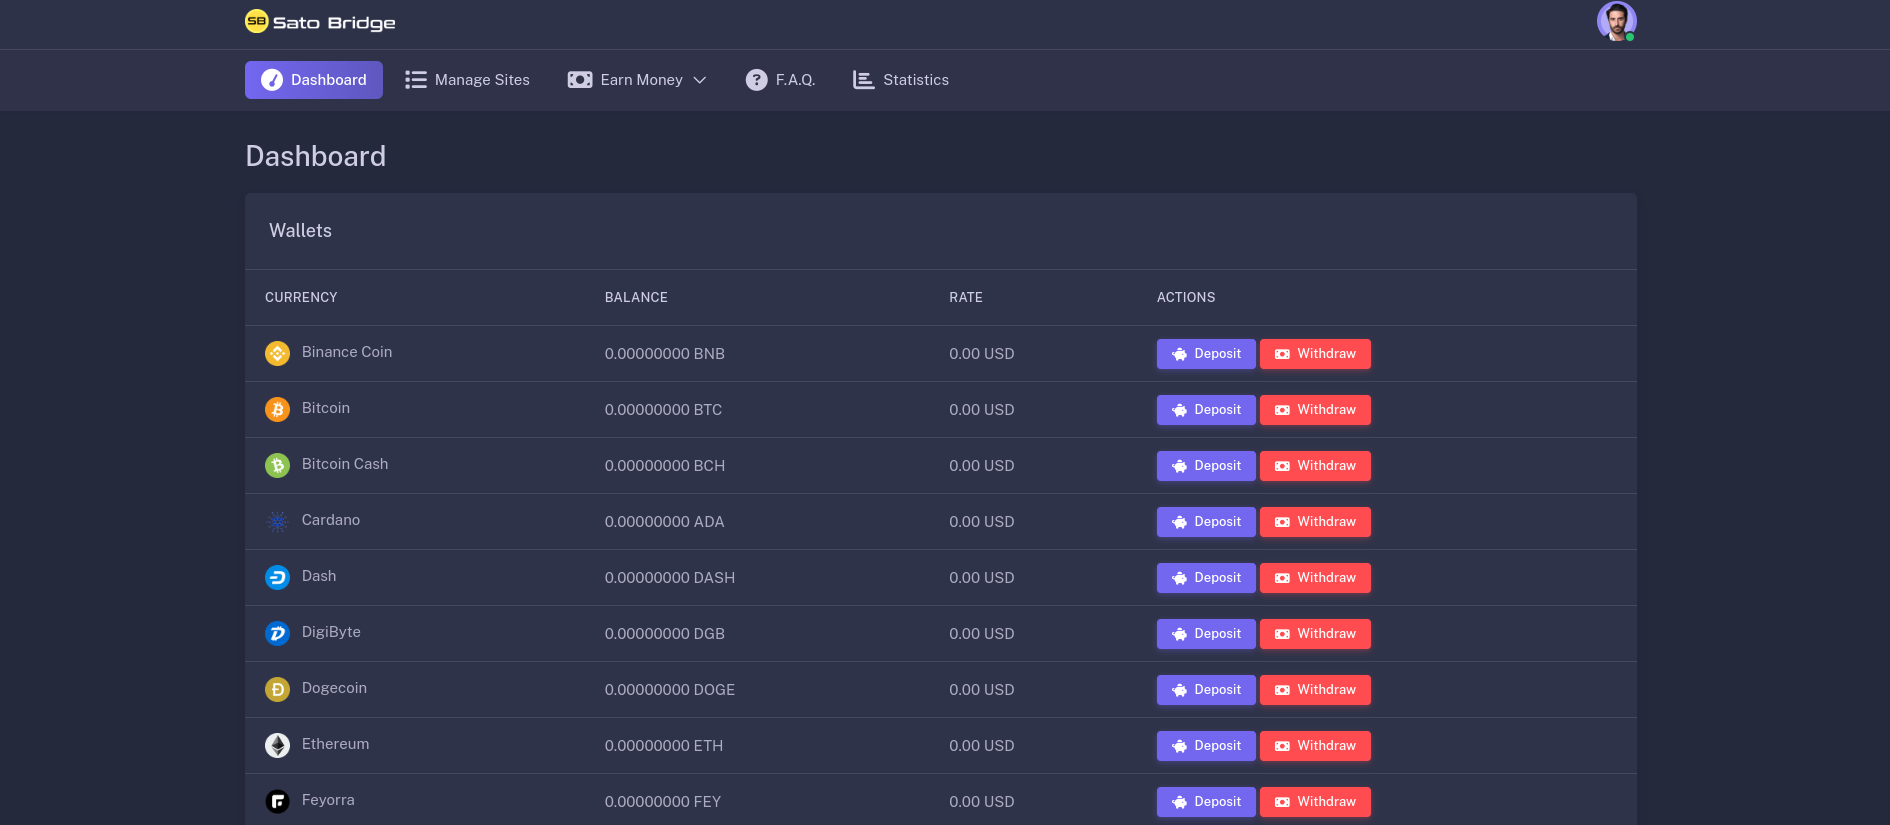This screenshot has width=1890, height=825.
Task: Click the Bitcoin Cash coin icon
Action: tap(277, 465)
